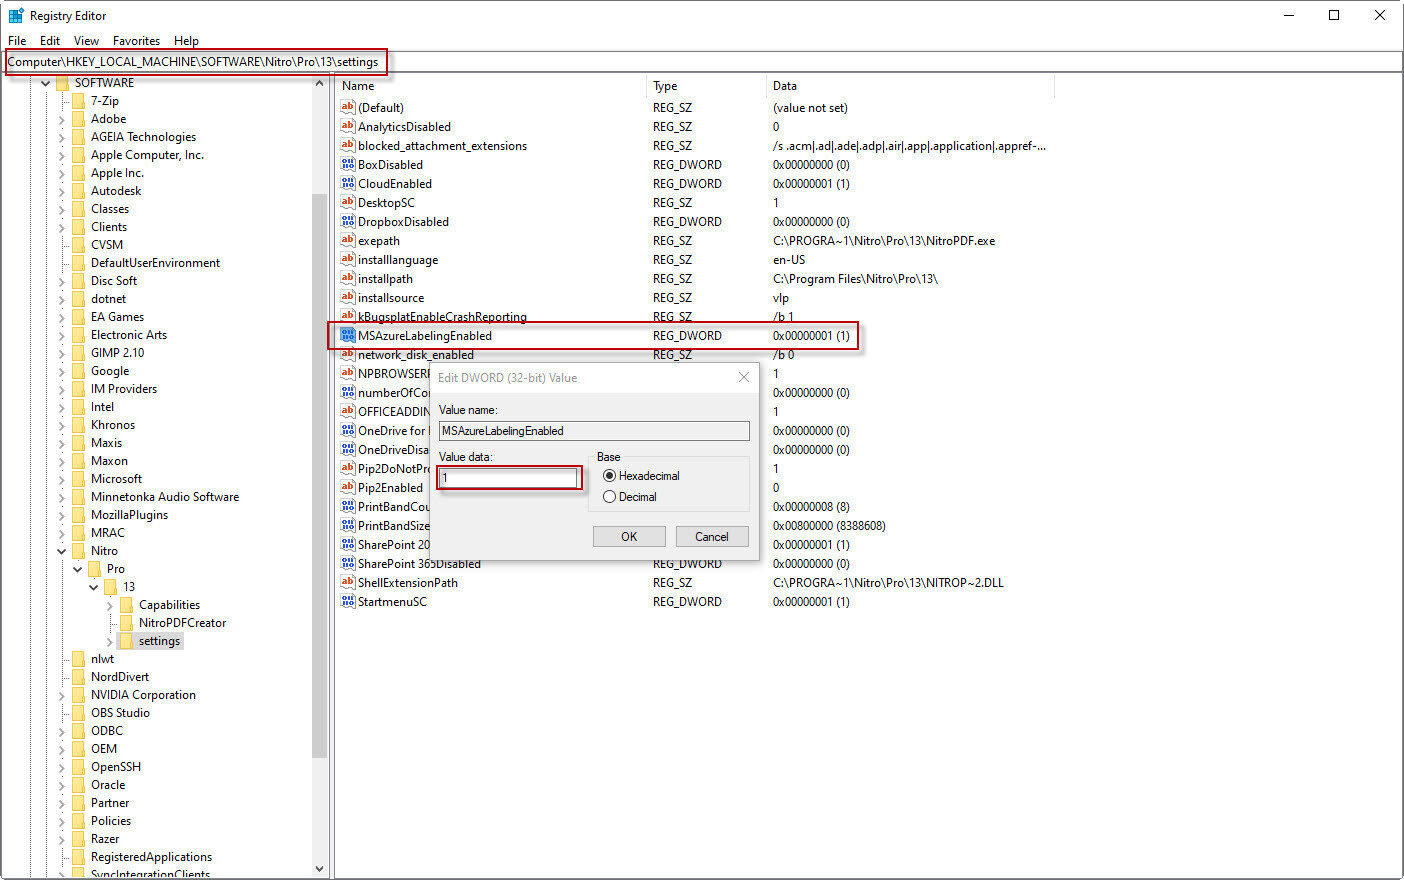This screenshot has height=880, width=1404.
Task: Click the settings folder icon in tree
Action: tap(126, 641)
